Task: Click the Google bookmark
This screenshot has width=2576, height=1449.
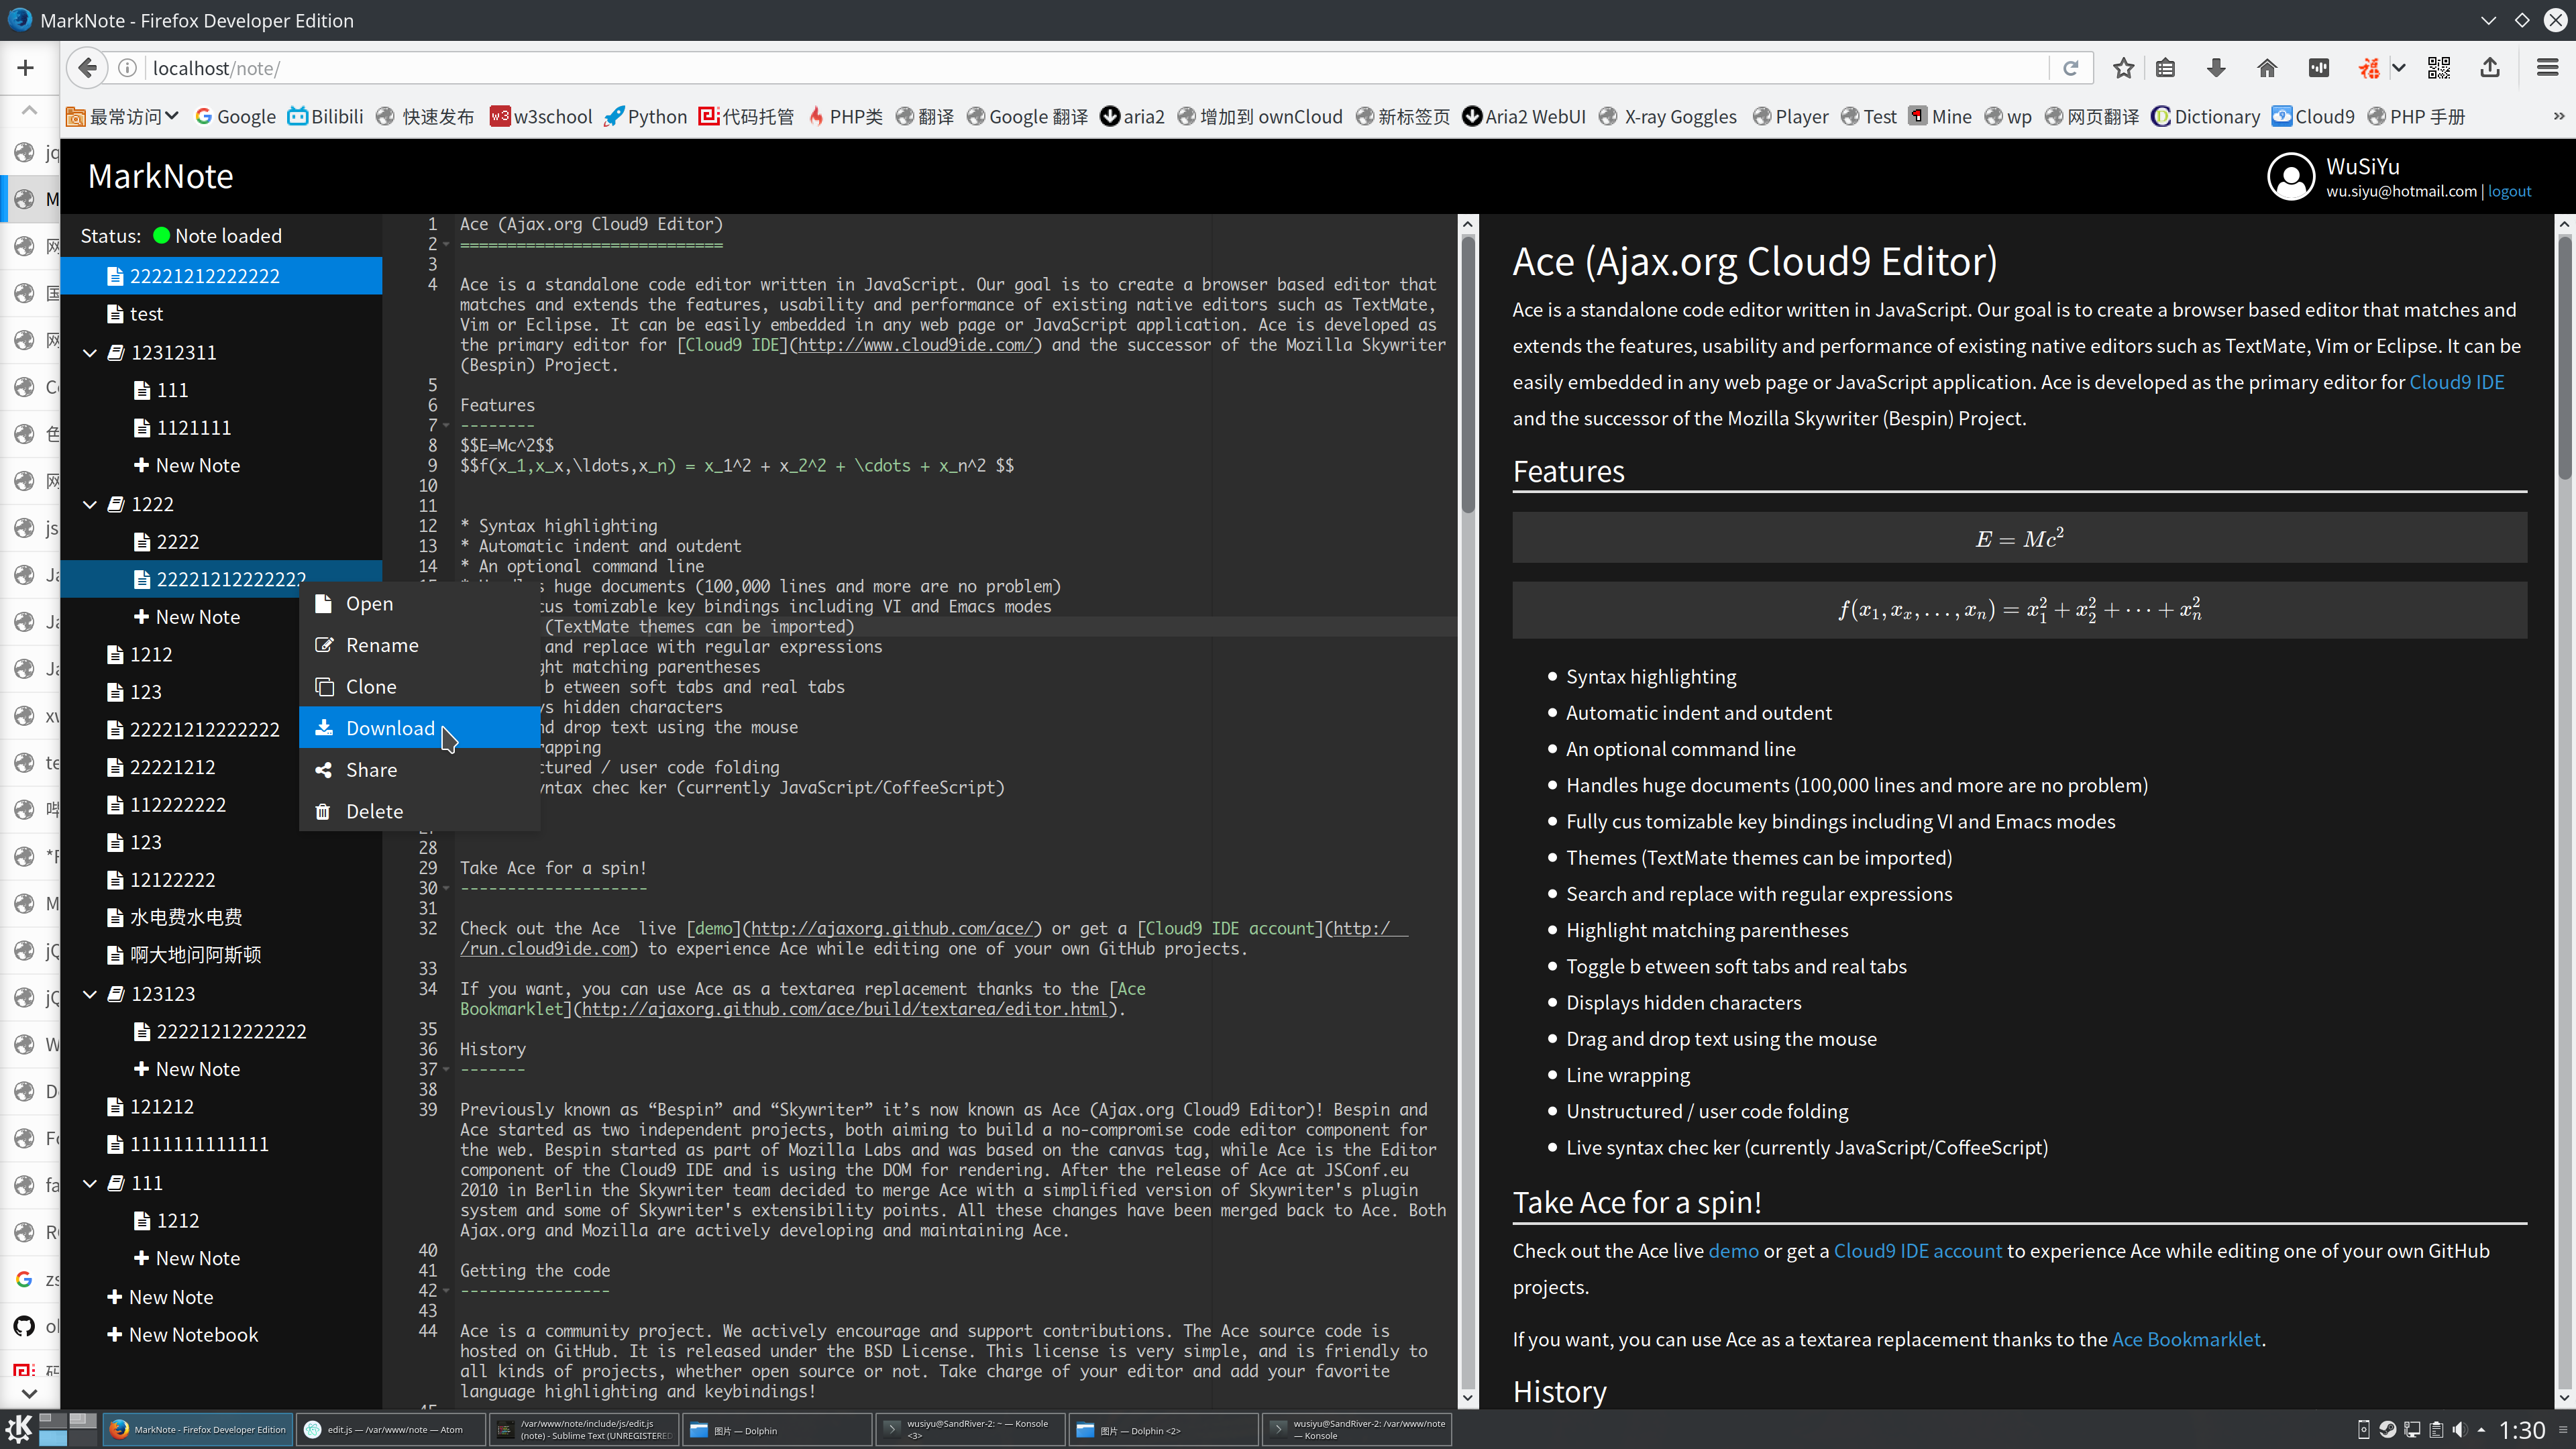Action: (235, 117)
